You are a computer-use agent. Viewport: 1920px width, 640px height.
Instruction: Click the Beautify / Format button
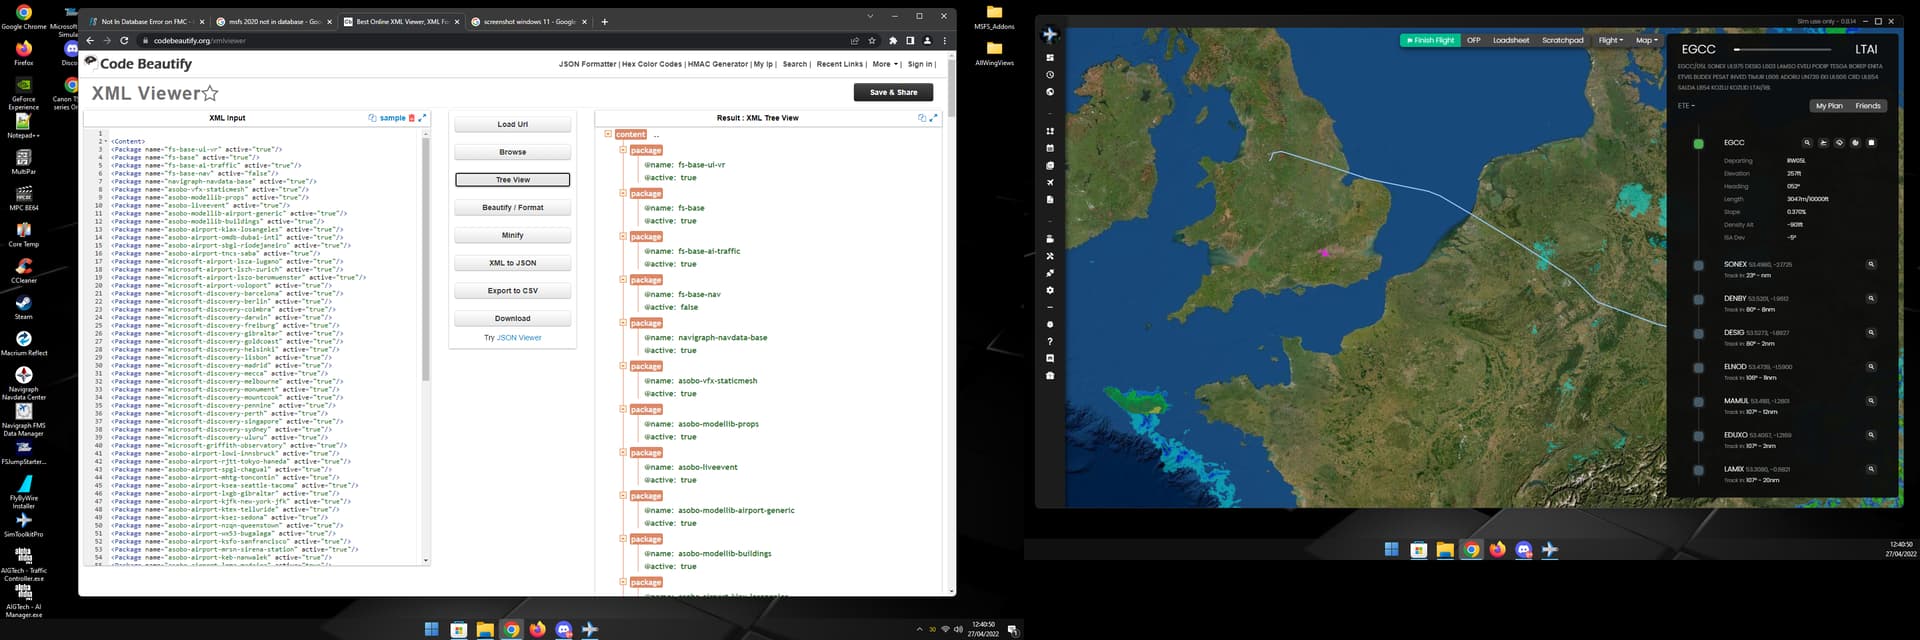click(513, 208)
